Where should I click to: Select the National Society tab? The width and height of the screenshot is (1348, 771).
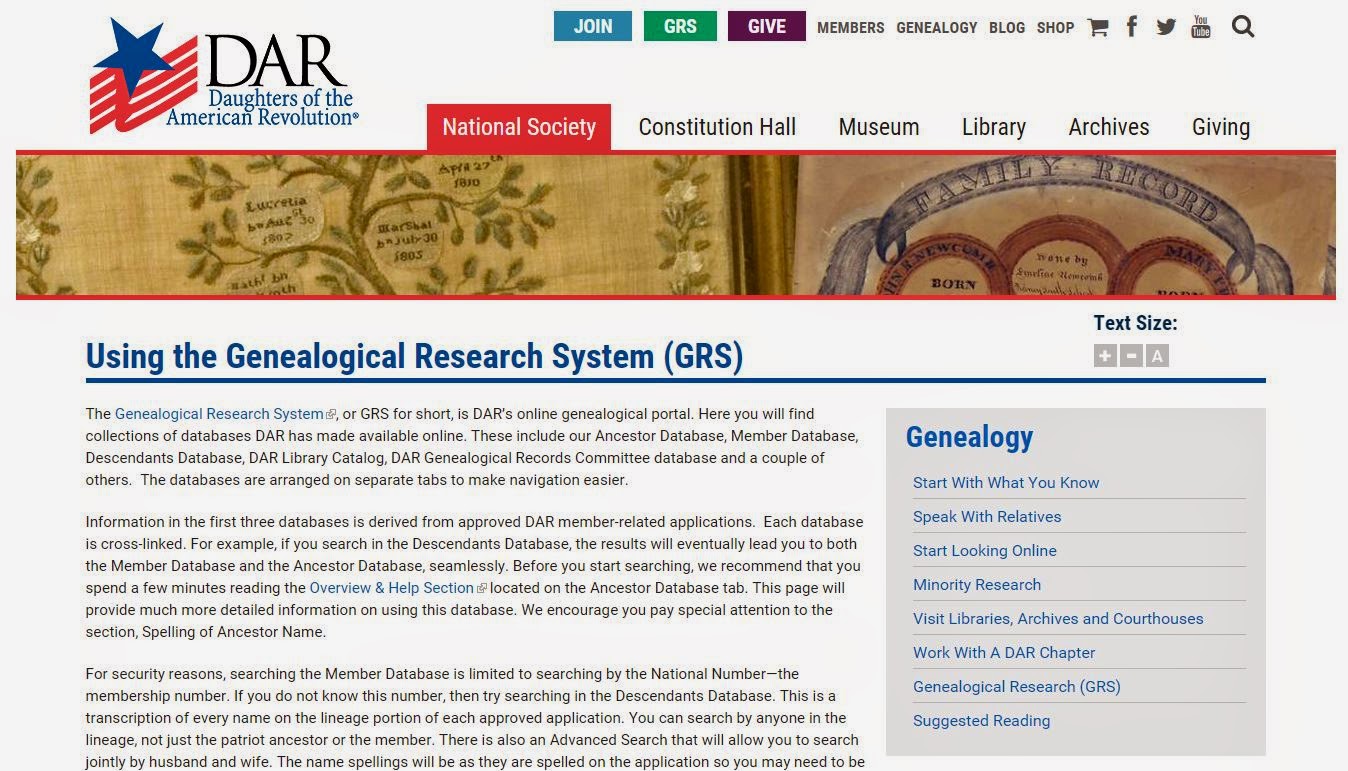[x=519, y=127]
